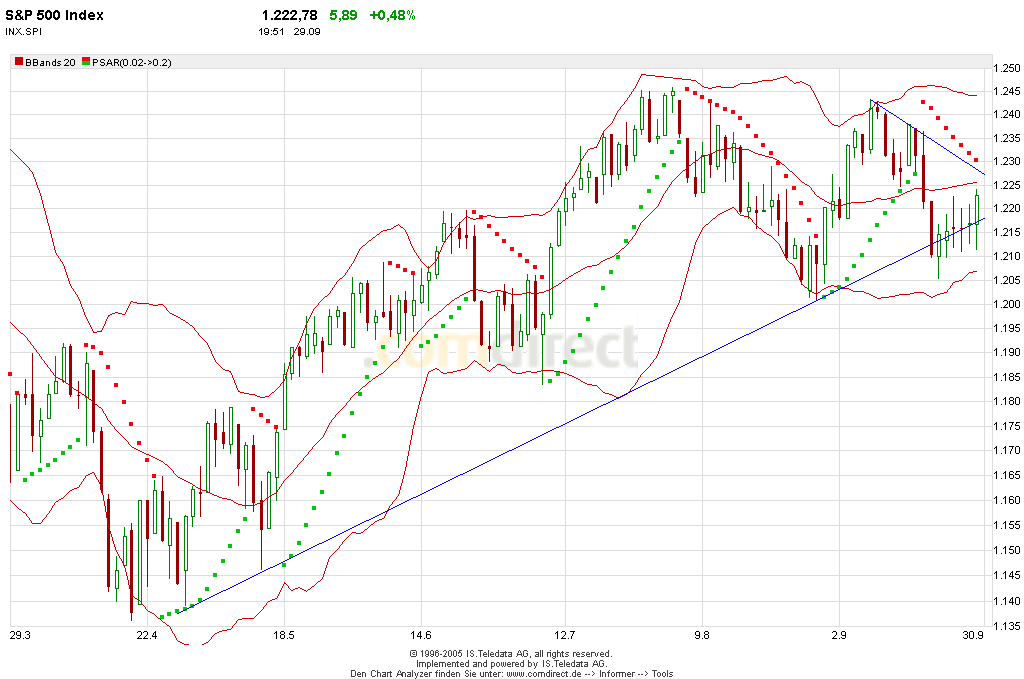Click the x-axis date label 22.4
1024x679 pixels.
[x=148, y=635]
